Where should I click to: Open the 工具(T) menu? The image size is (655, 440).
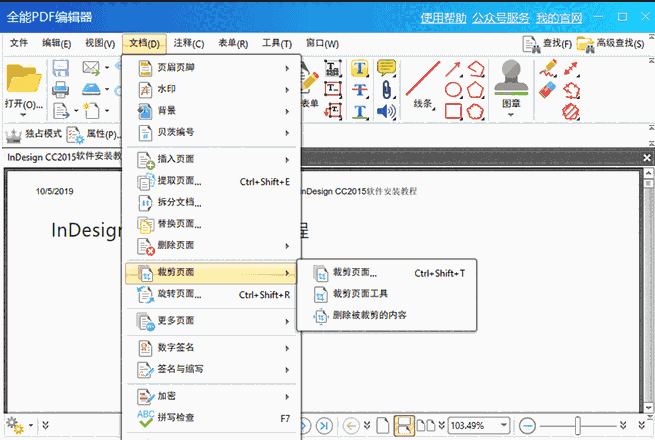click(277, 43)
